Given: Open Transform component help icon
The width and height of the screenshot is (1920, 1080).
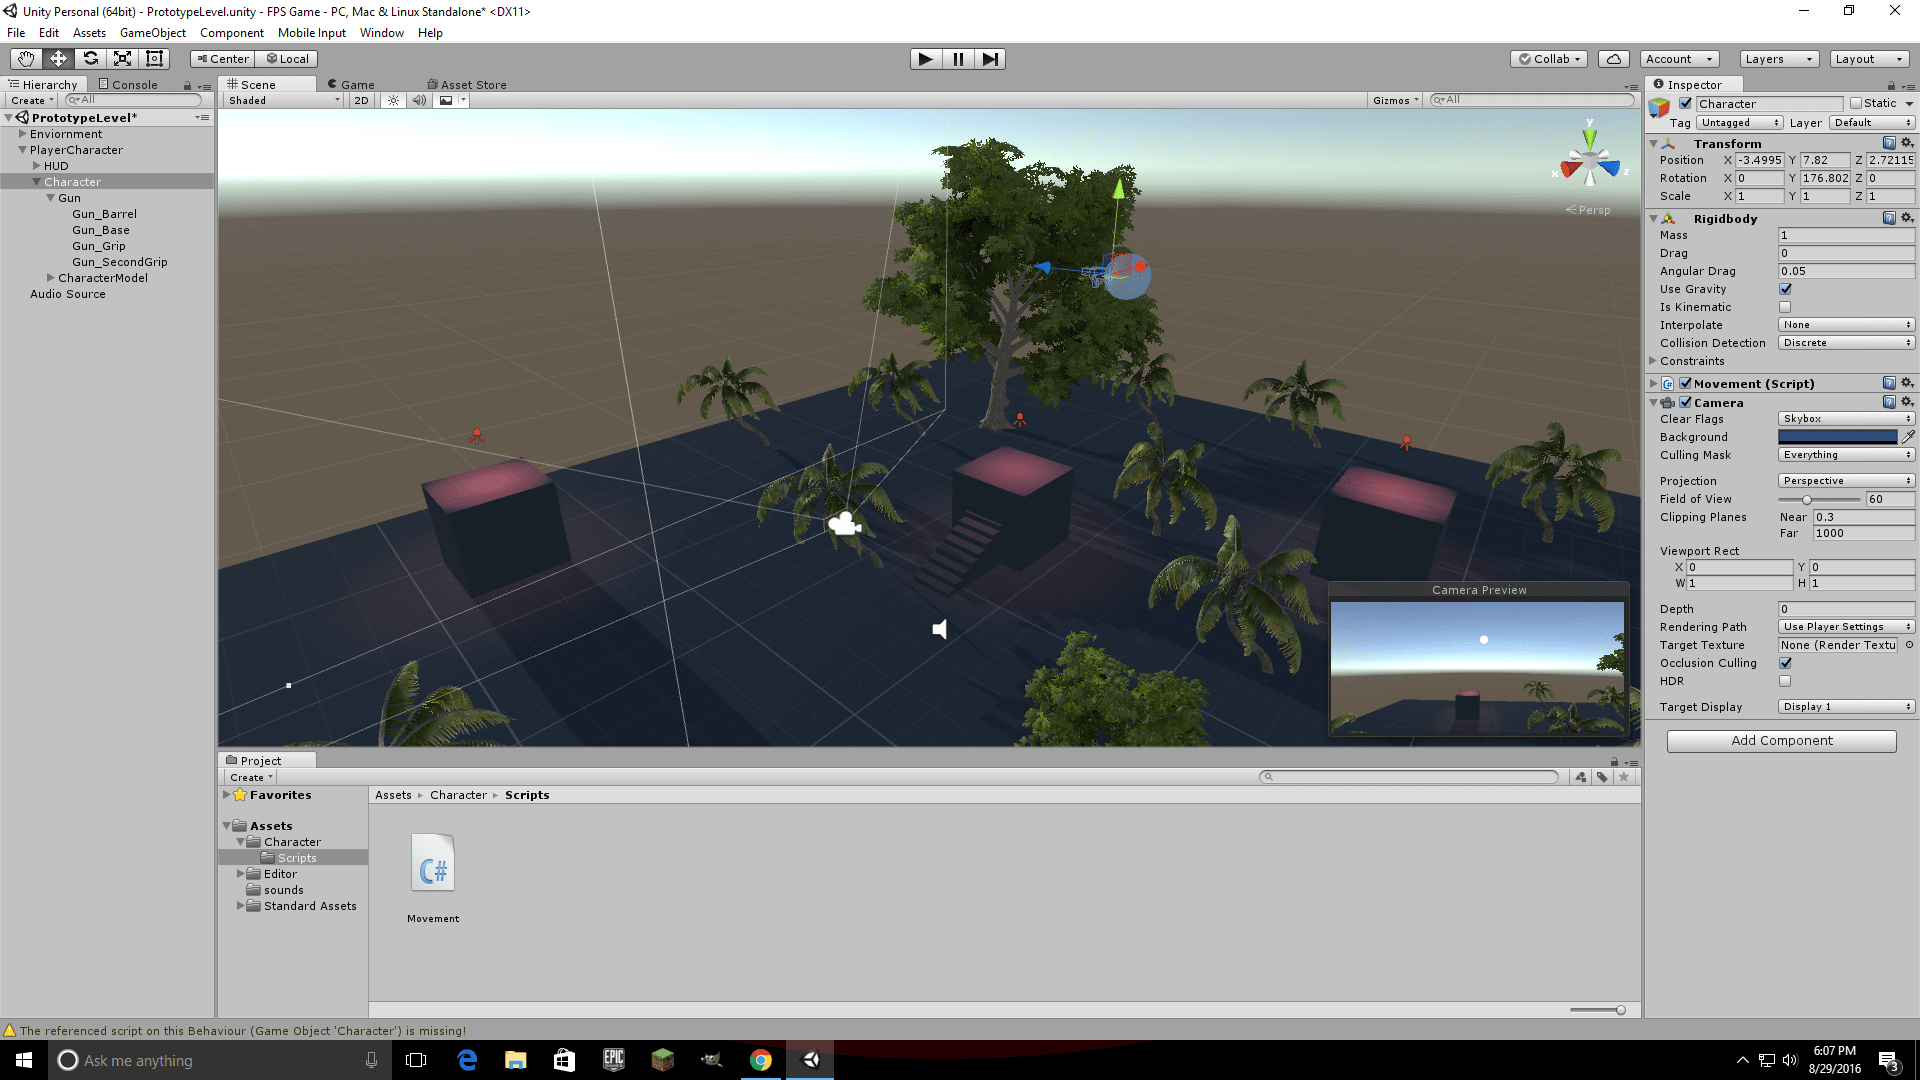Looking at the screenshot, I should (1889, 143).
